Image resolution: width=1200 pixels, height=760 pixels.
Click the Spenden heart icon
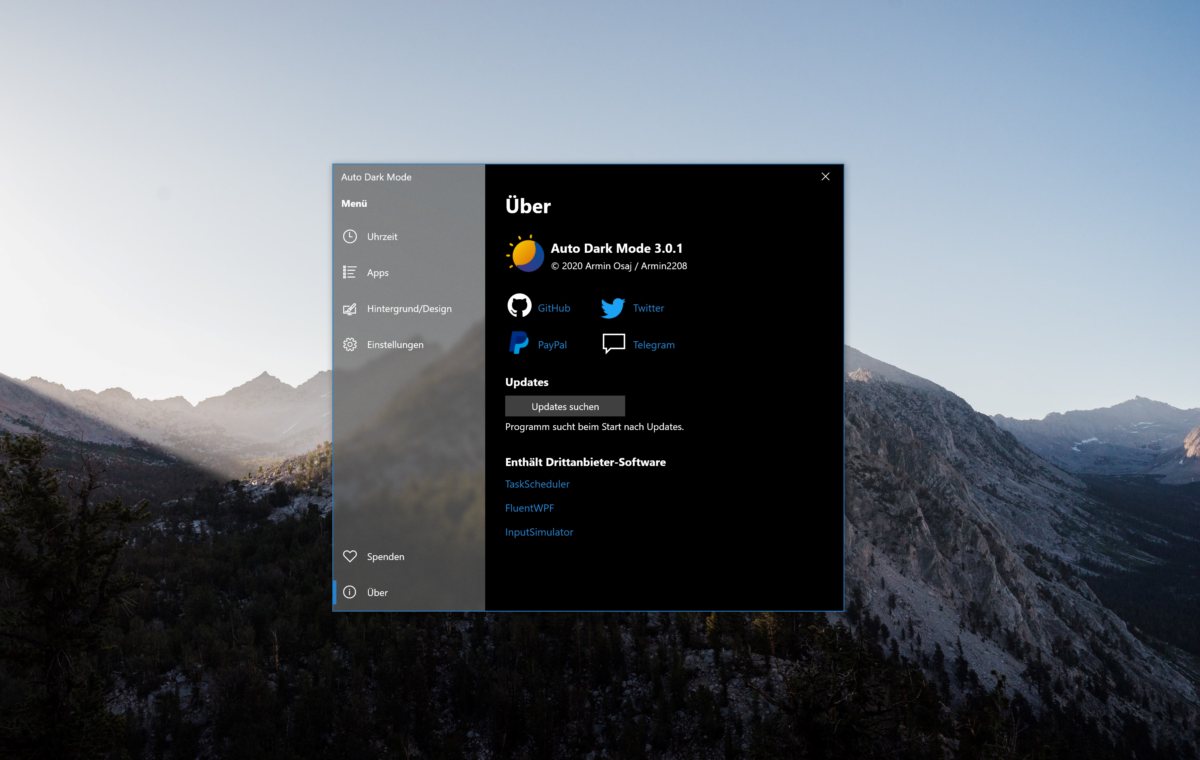(x=350, y=556)
